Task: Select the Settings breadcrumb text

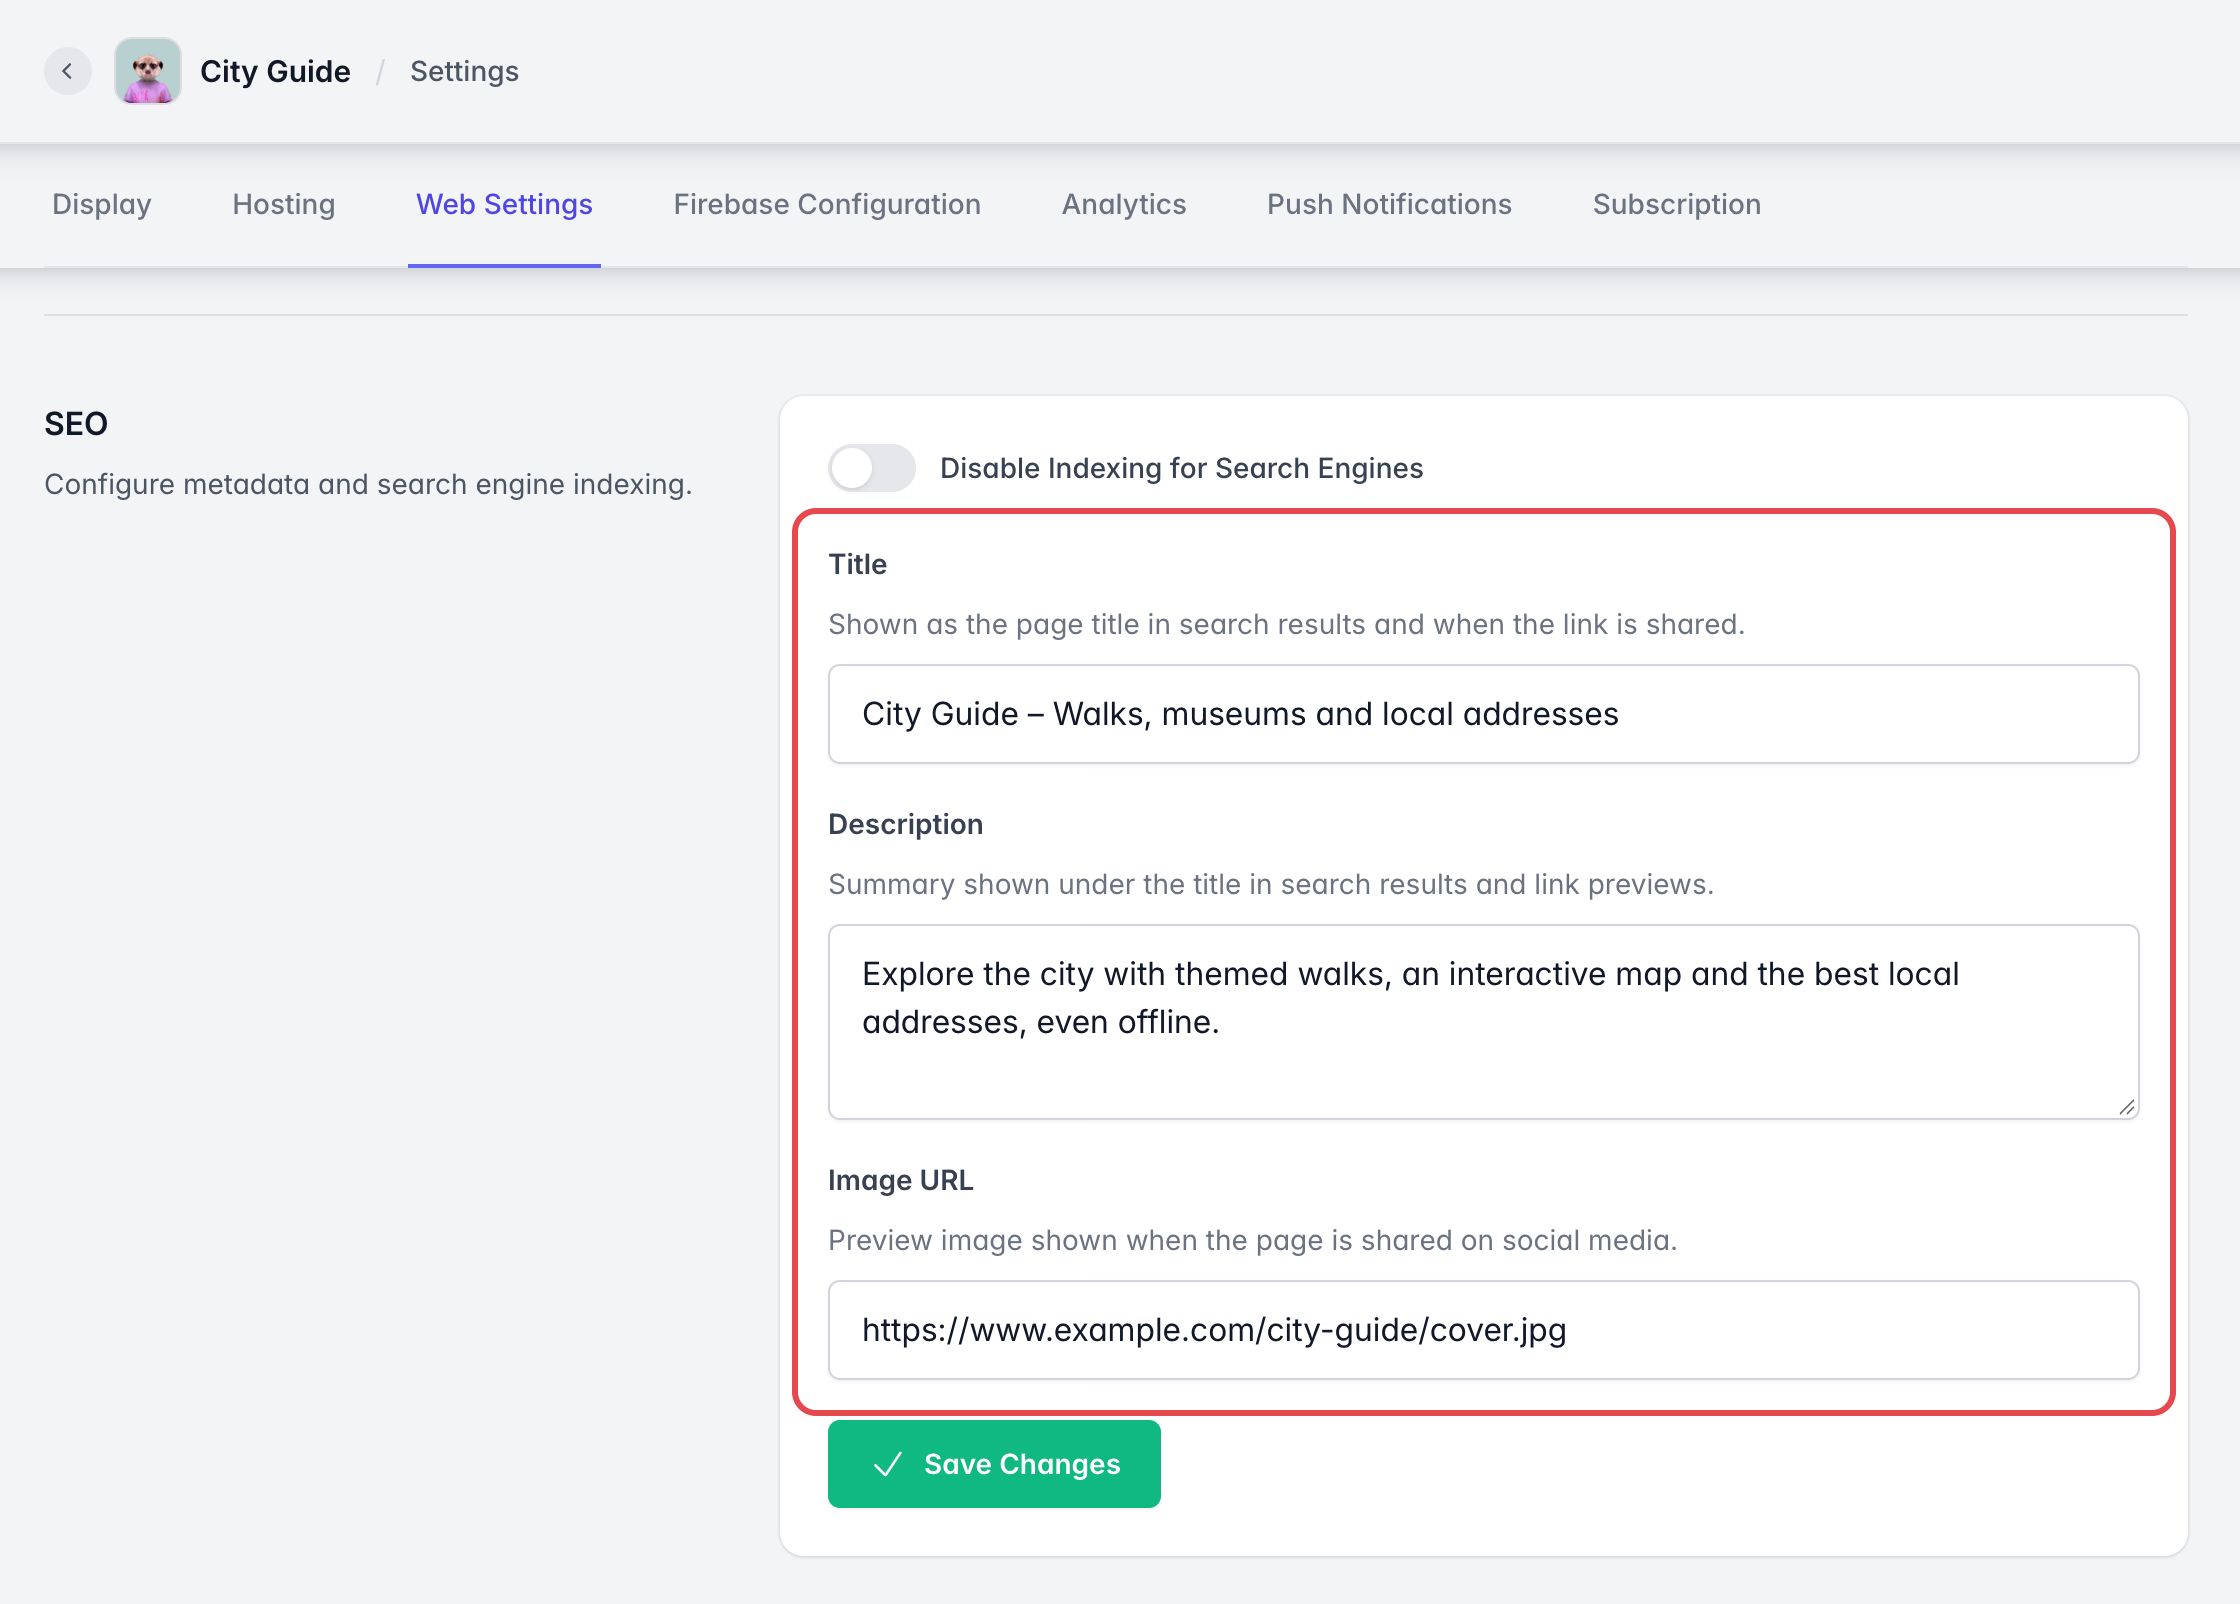Action: click(464, 71)
